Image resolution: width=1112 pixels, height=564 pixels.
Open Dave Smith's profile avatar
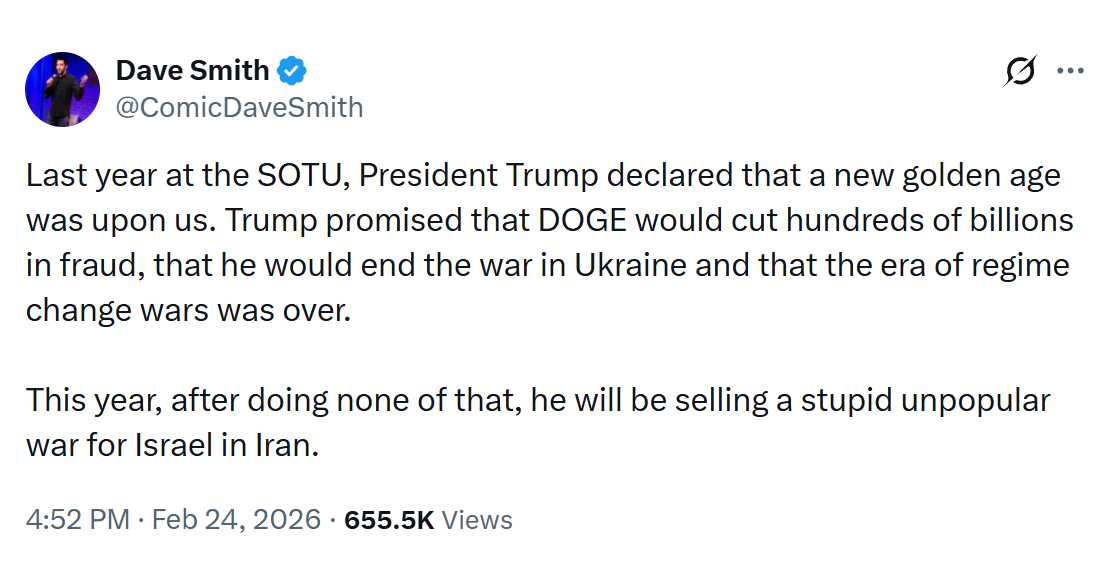coord(62,90)
